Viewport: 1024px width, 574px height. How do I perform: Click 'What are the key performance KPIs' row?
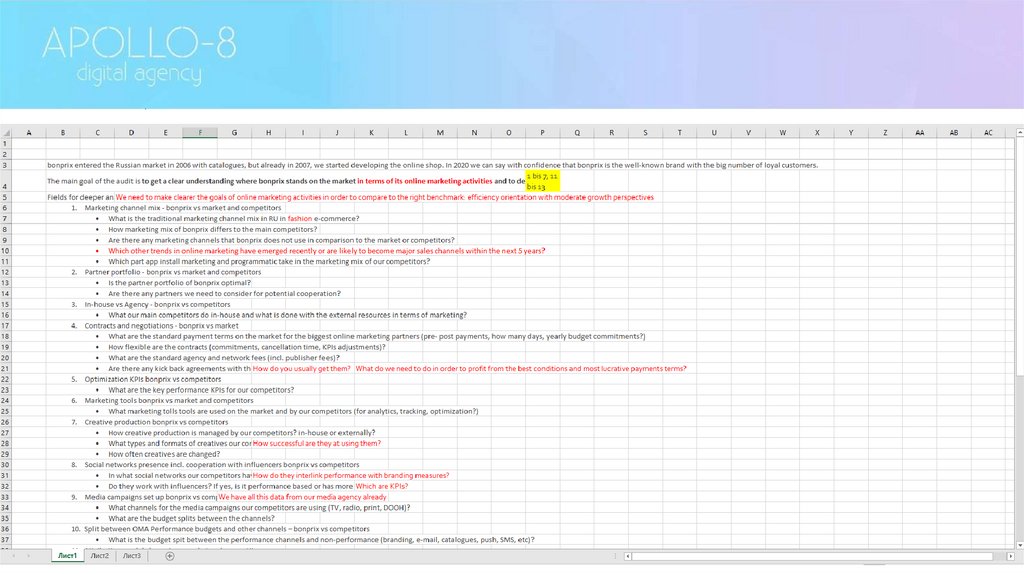pos(201,390)
